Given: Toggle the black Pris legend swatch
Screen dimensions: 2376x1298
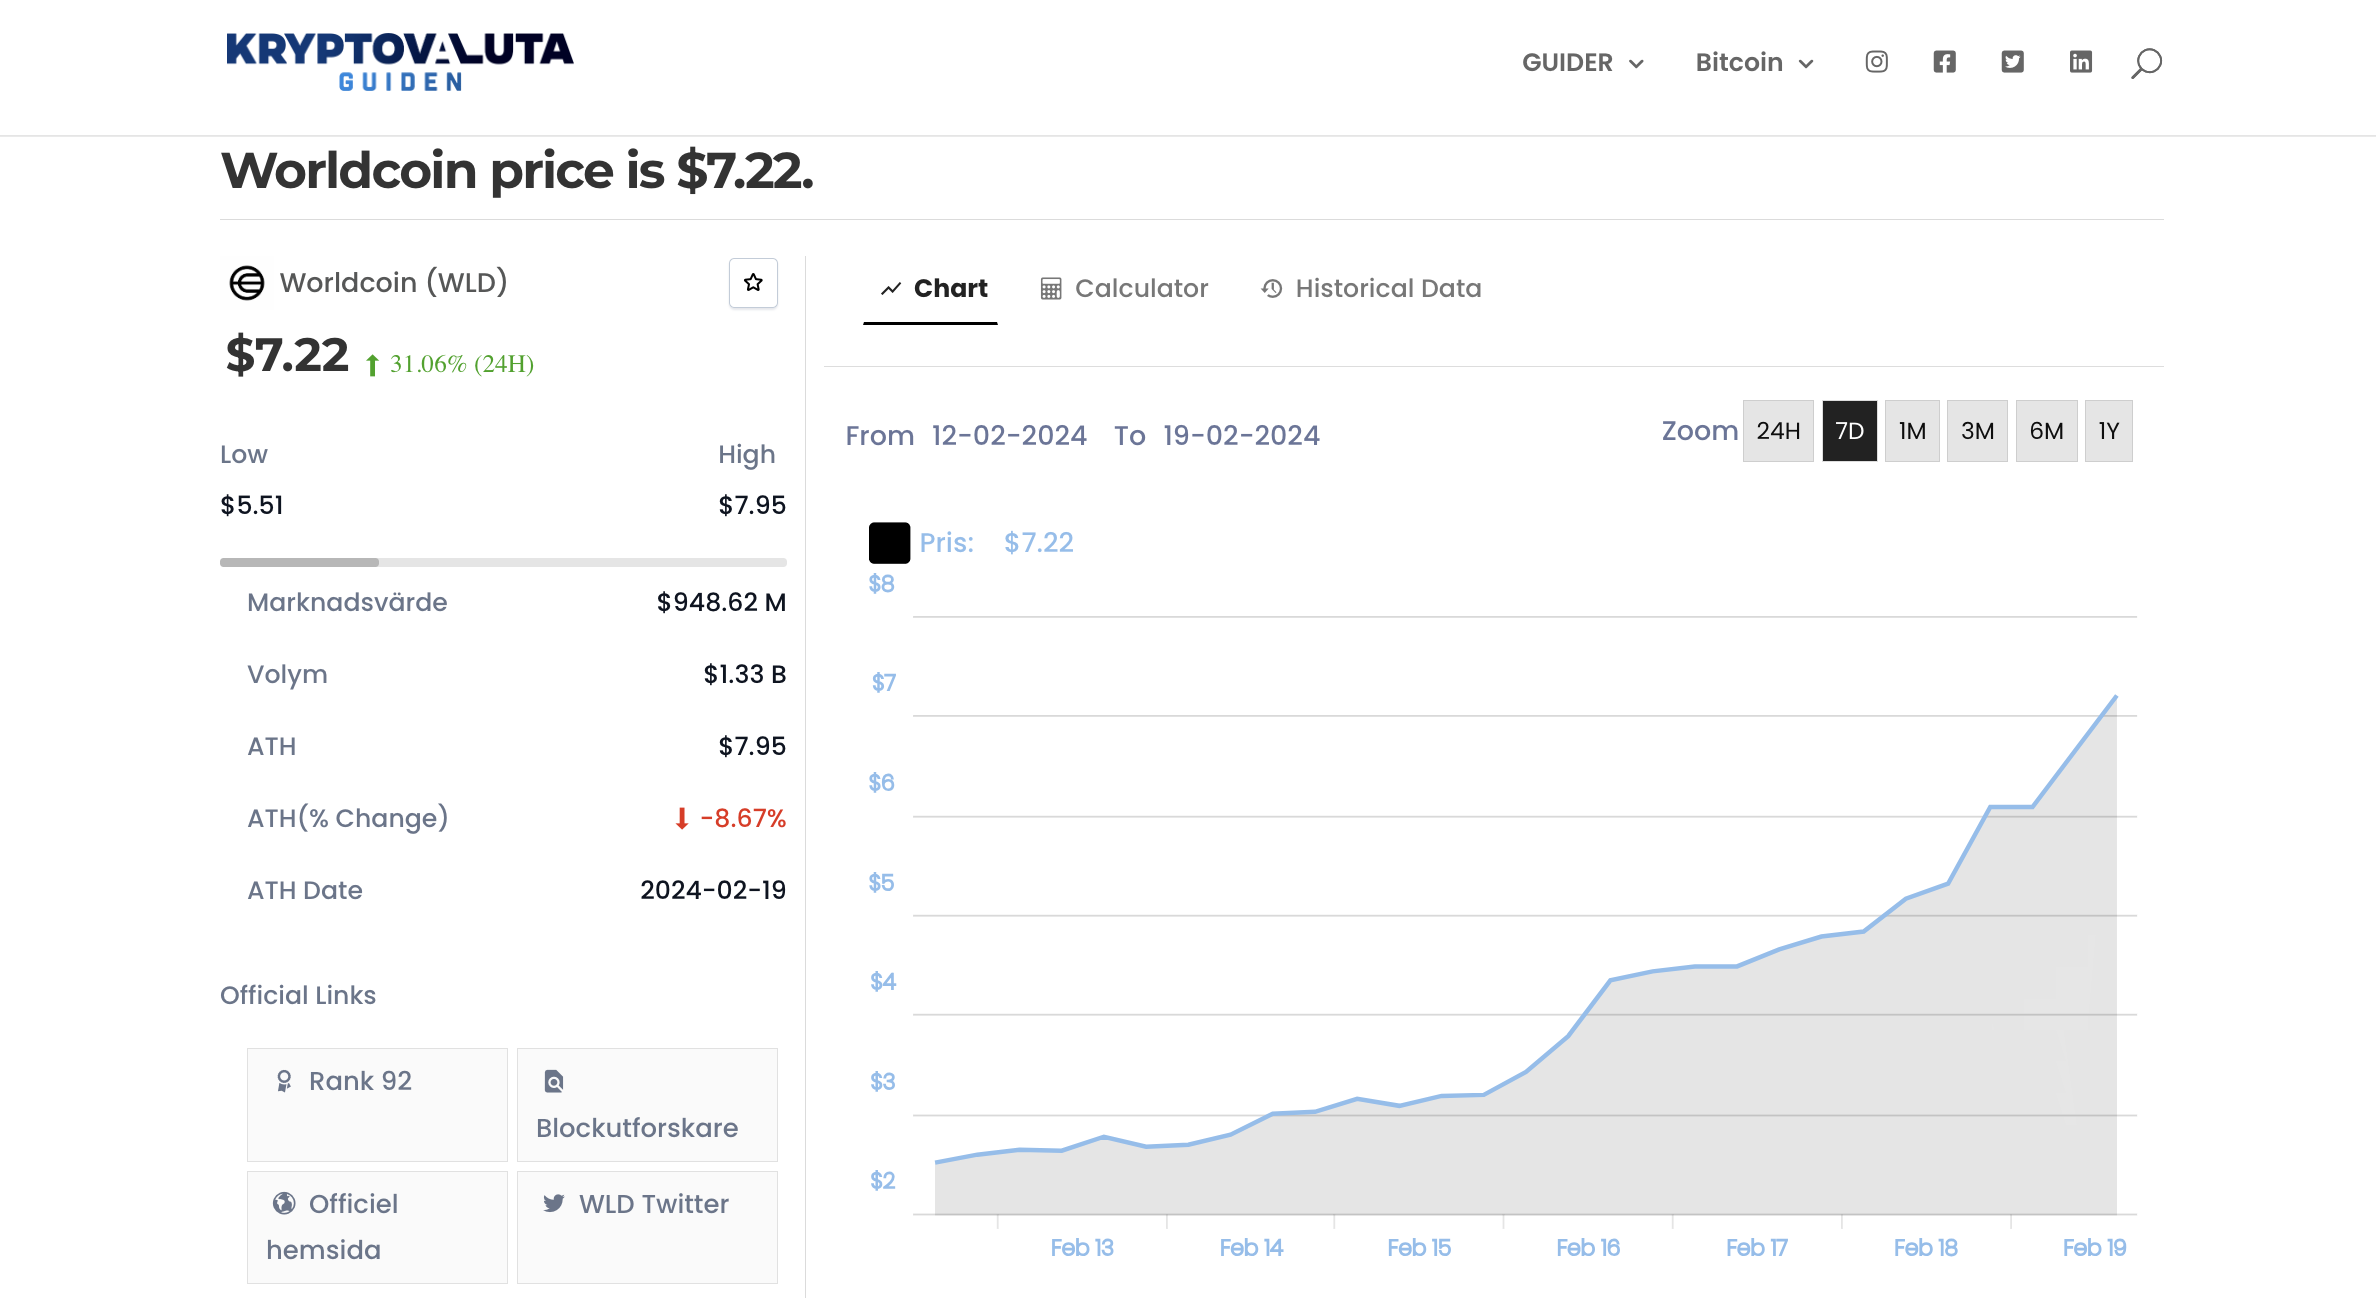Looking at the screenshot, I should 889,543.
